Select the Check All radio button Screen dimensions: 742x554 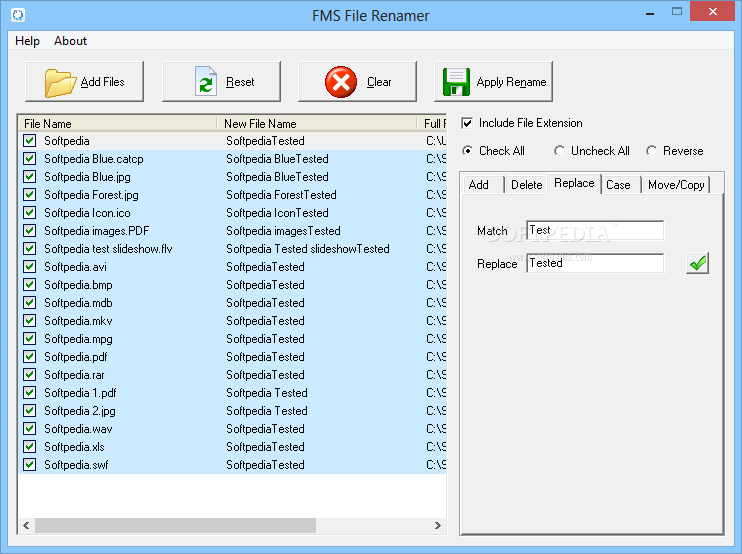click(467, 151)
